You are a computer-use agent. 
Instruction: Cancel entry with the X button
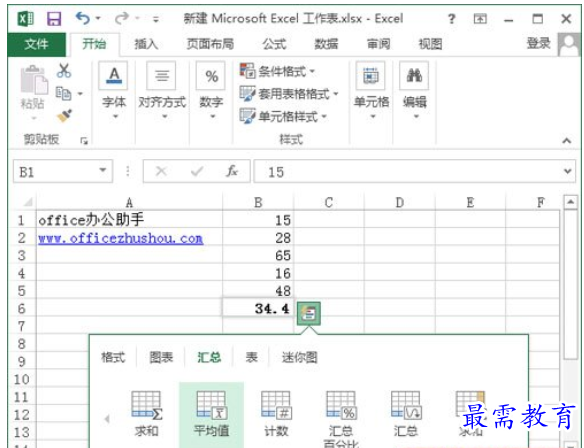[x=161, y=171]
